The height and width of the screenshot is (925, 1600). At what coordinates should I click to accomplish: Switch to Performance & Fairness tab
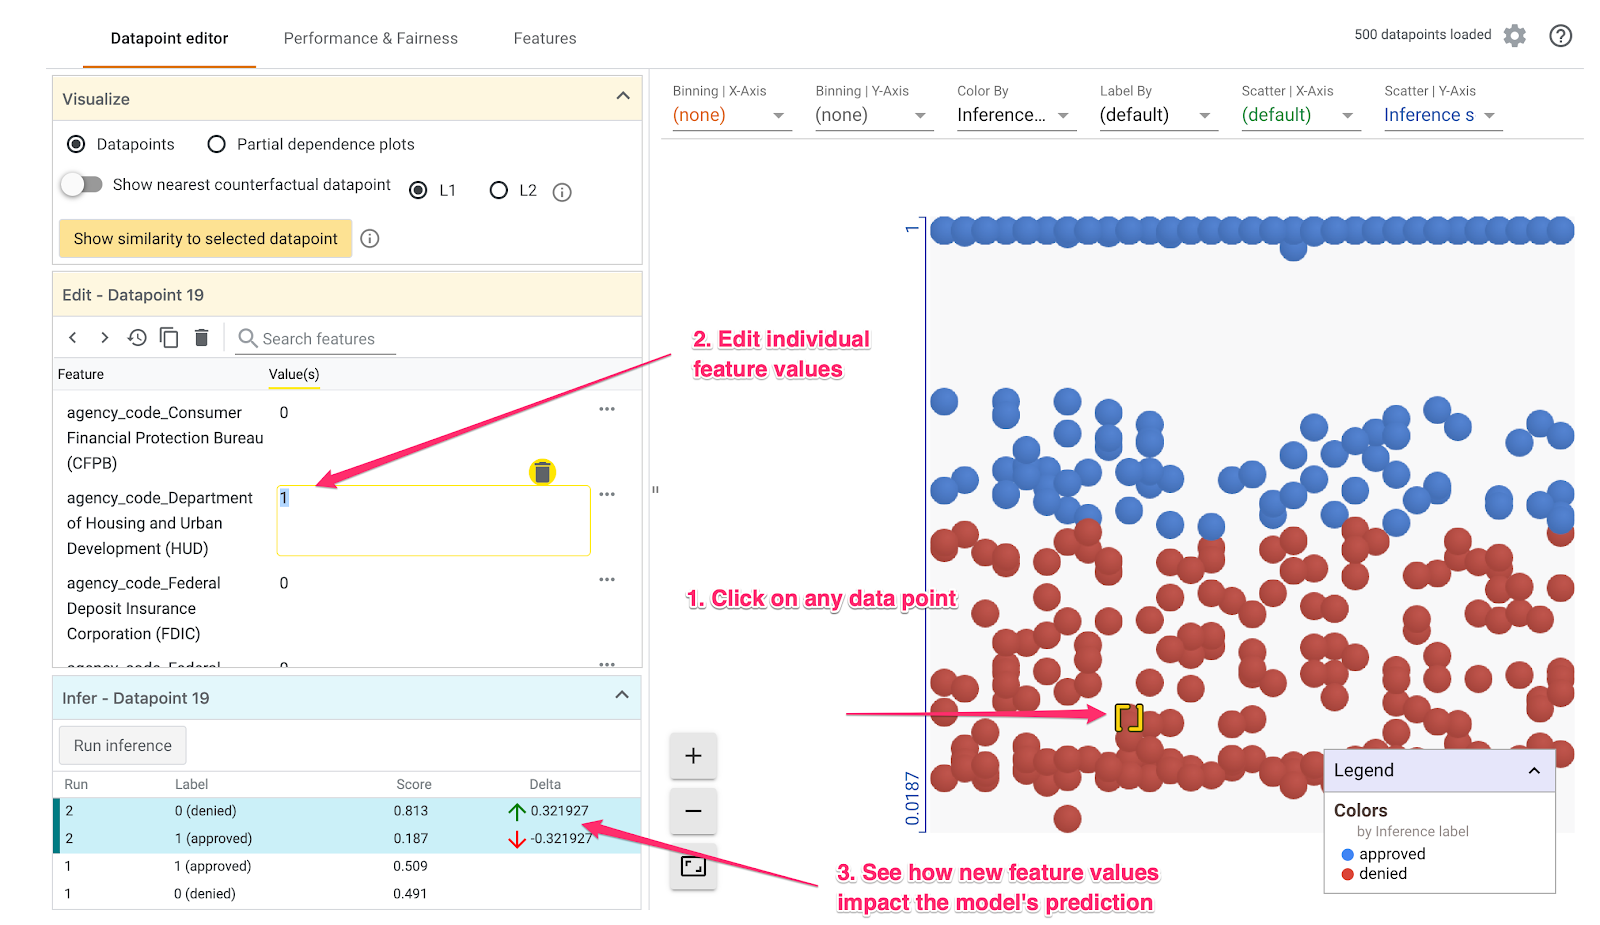(x=370, y=38)
